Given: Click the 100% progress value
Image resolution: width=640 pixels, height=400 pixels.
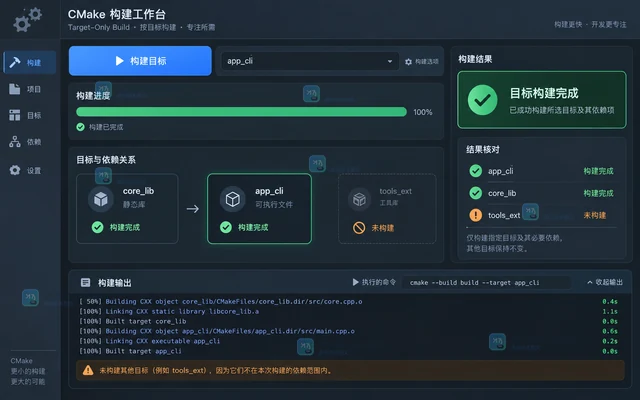Looking at the screenshot, I should tap(422, 112).
